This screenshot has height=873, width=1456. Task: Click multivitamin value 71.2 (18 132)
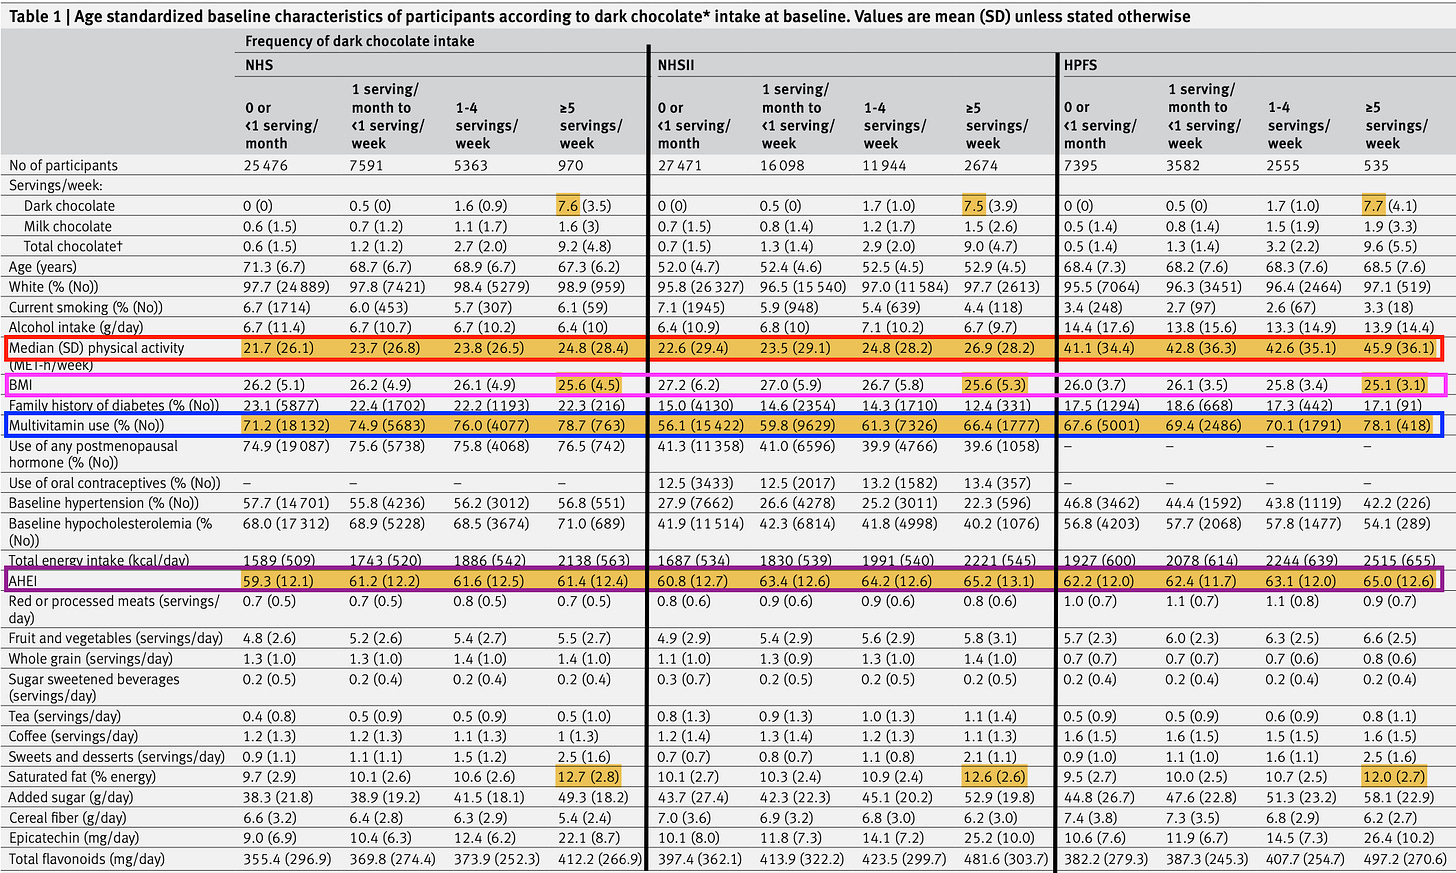(x=287, y=426)
